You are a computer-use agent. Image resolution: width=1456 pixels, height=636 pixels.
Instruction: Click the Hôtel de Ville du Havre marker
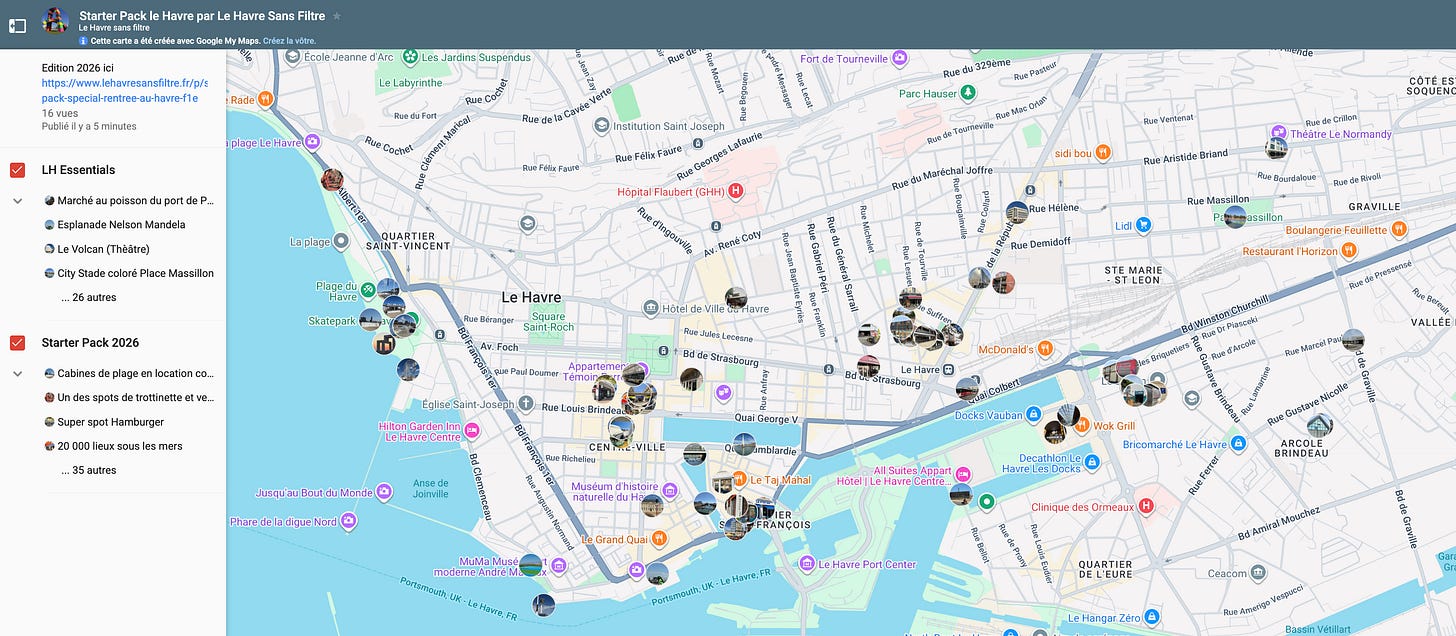(651, 308)
